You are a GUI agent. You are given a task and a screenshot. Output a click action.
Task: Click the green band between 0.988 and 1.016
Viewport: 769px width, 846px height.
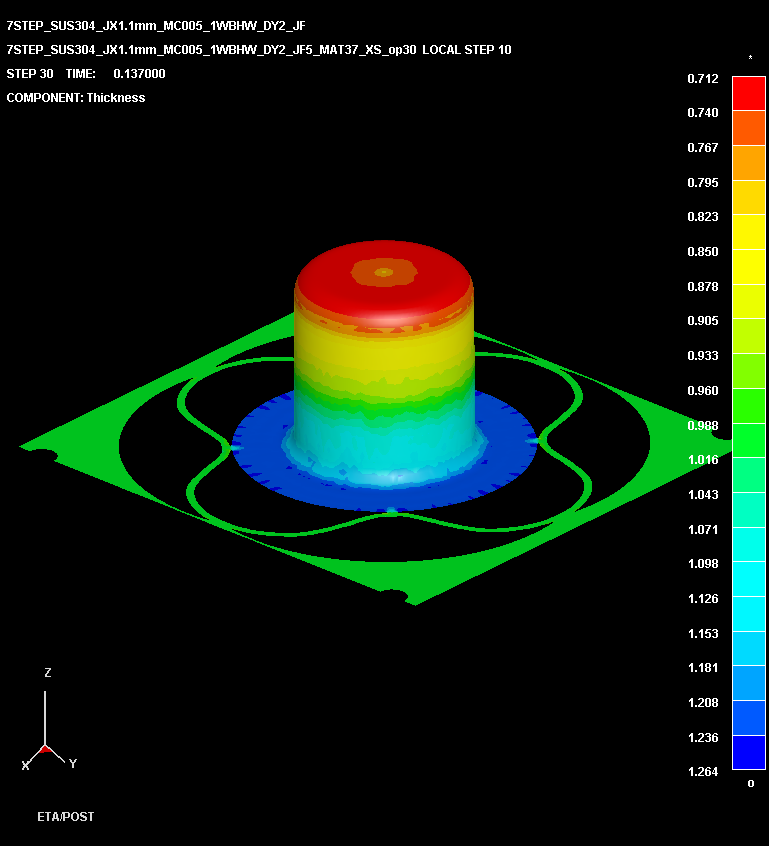748,440
